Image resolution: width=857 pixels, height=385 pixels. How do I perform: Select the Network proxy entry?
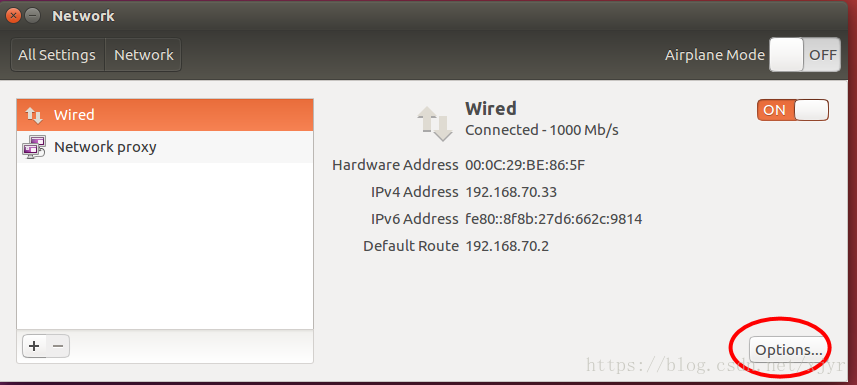coord(165,147)
